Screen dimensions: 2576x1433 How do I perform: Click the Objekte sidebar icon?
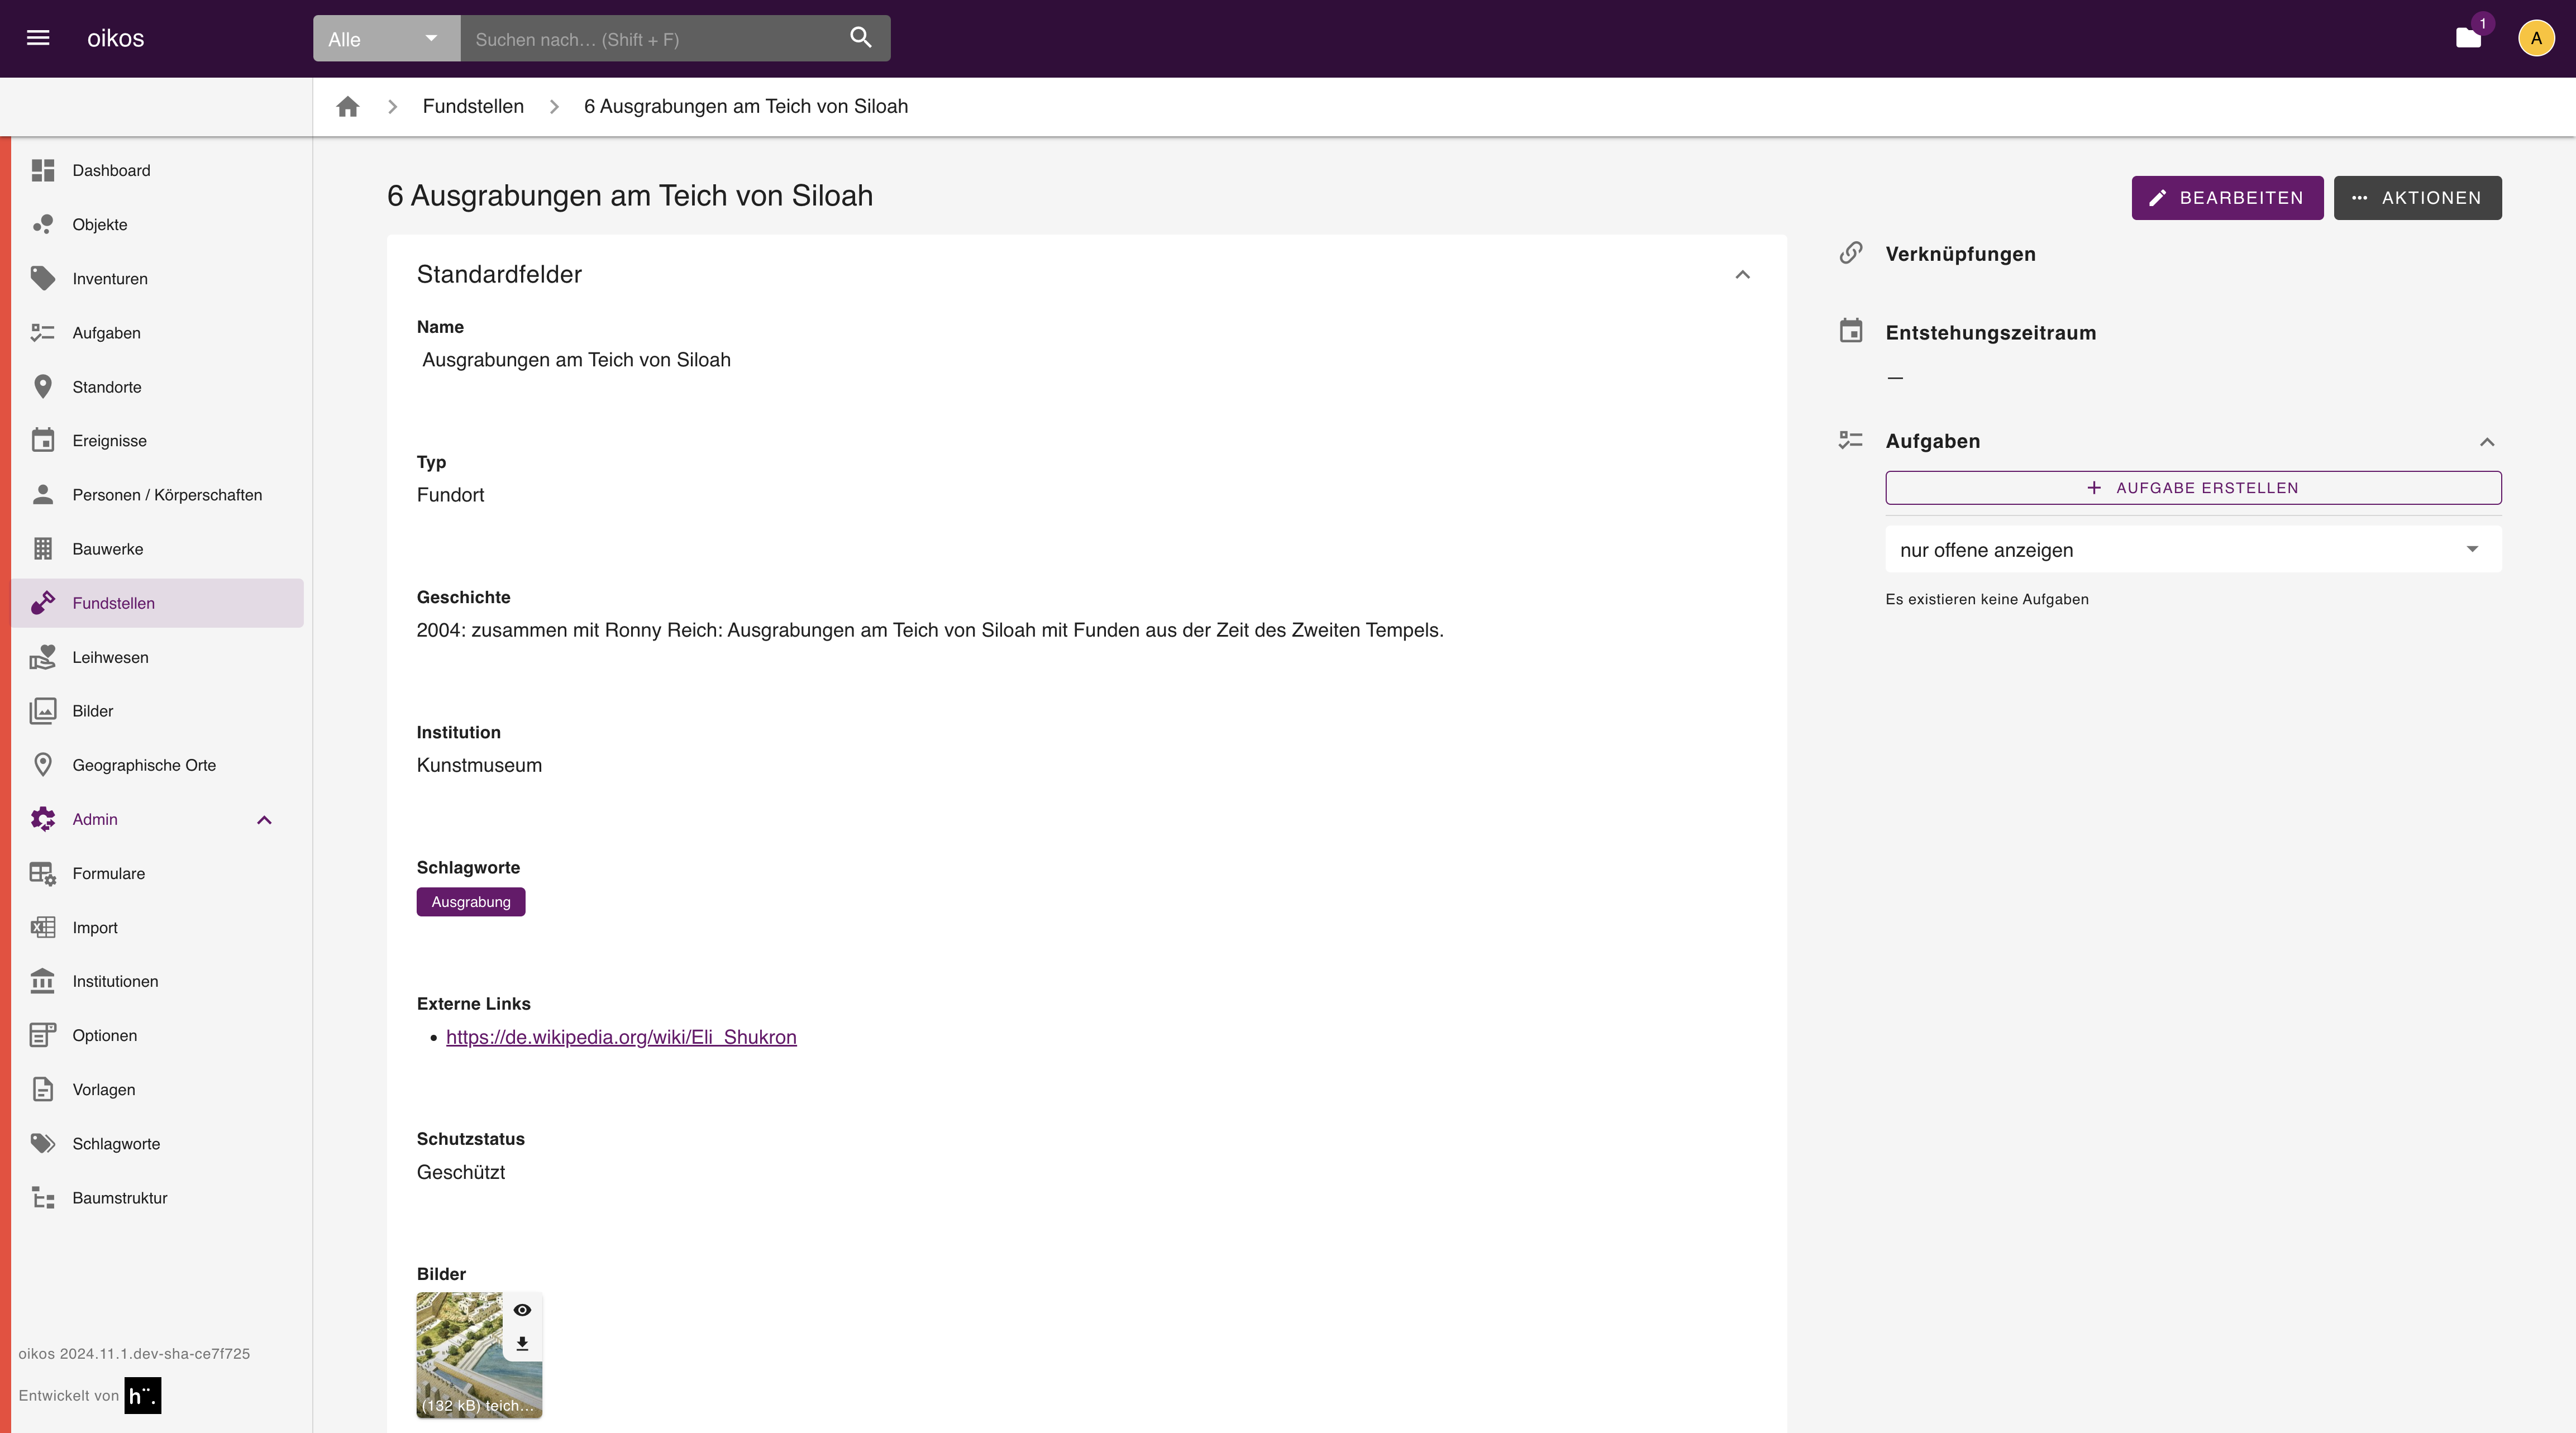pyautogui.click(x=43, y=224)
